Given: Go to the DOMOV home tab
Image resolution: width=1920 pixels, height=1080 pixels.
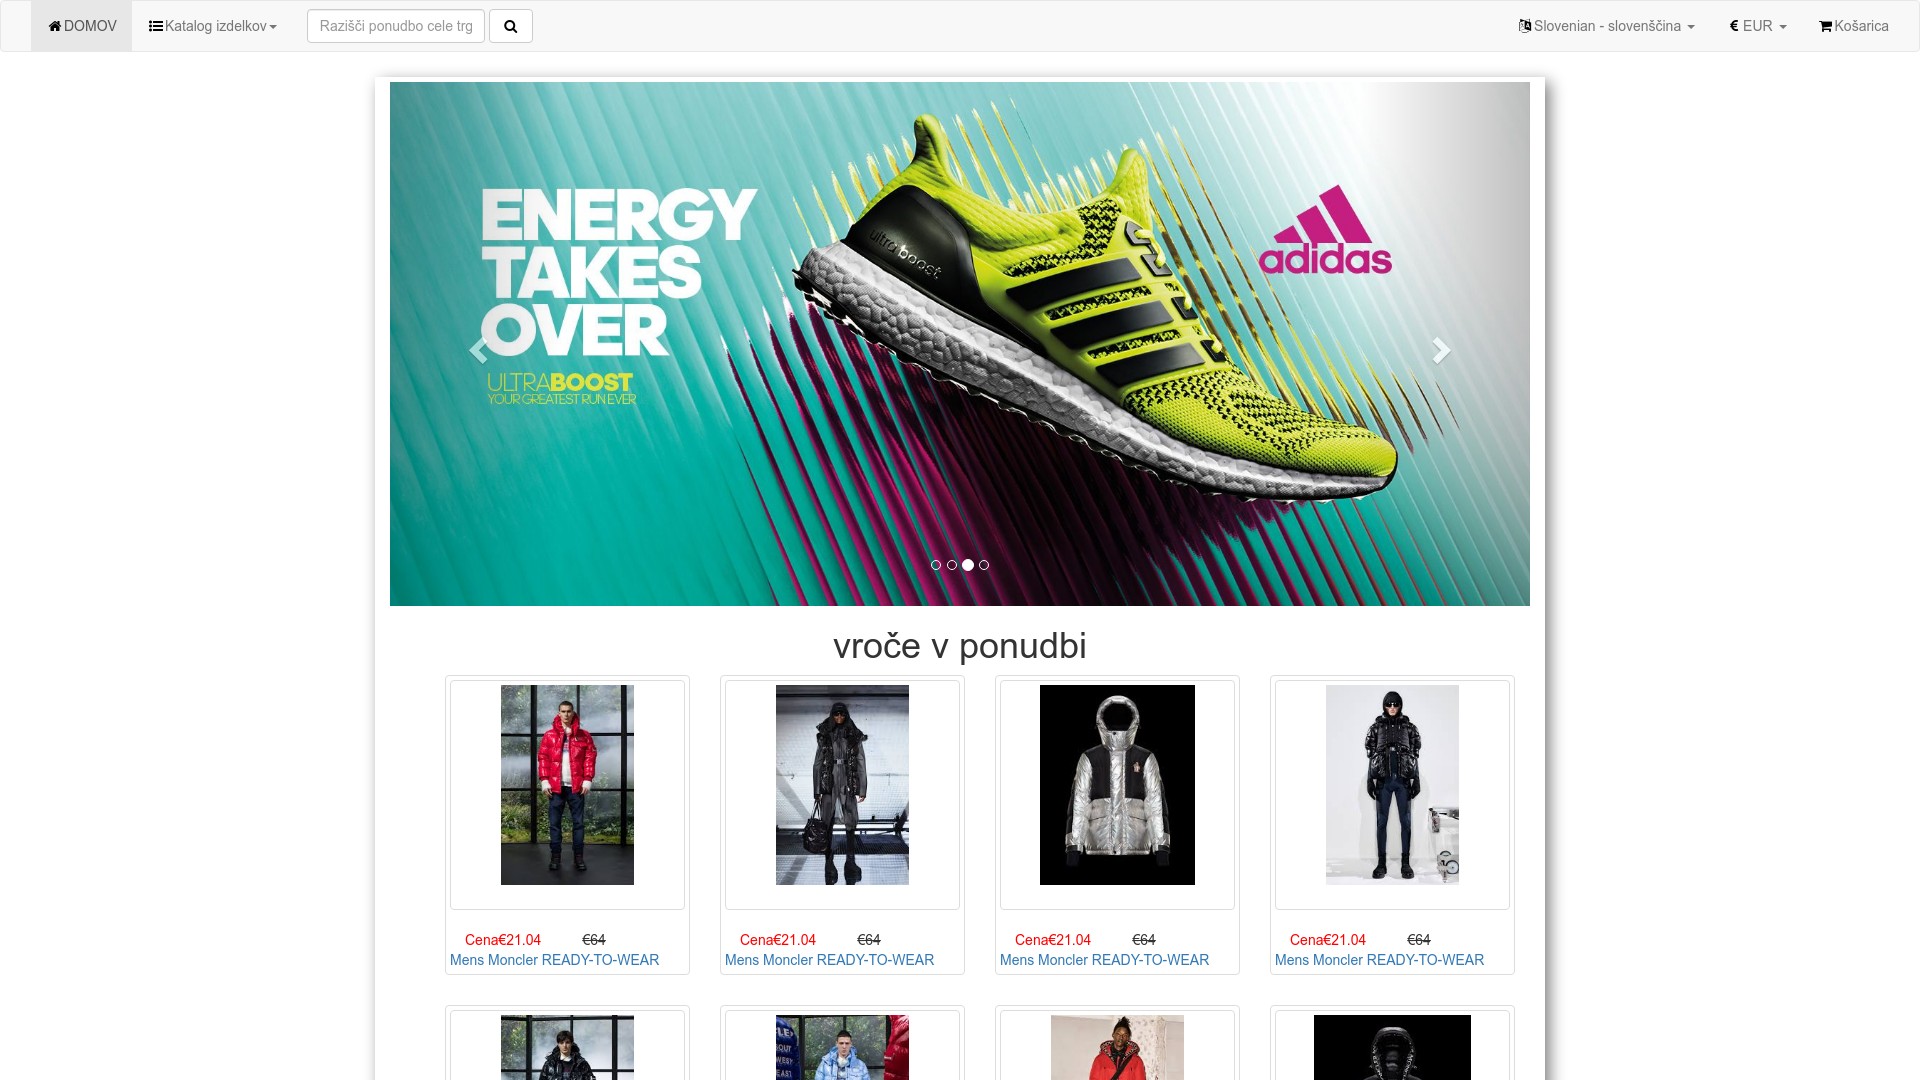Looking at the screenshot, I should tap(82, 26).
